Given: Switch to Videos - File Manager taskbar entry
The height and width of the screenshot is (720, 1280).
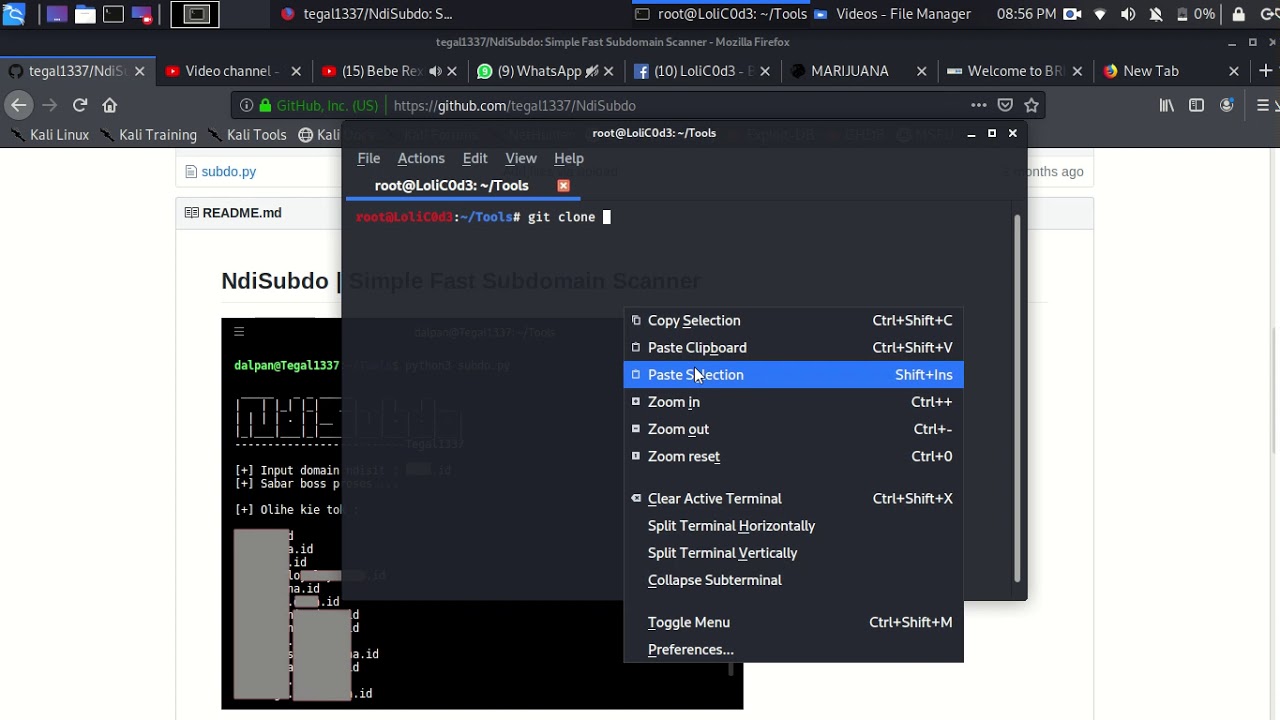Looking at the screenshot, I should tap(892, 14).
